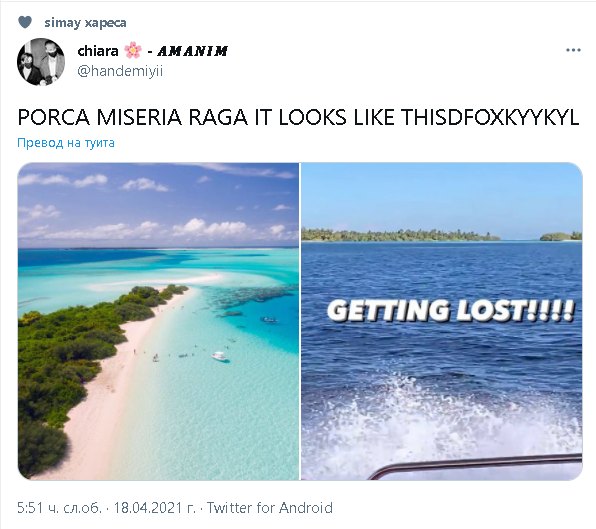Screen dimensions: 596x529
Task: Click the AMANIM stylized name text
Action: (192, 51)
